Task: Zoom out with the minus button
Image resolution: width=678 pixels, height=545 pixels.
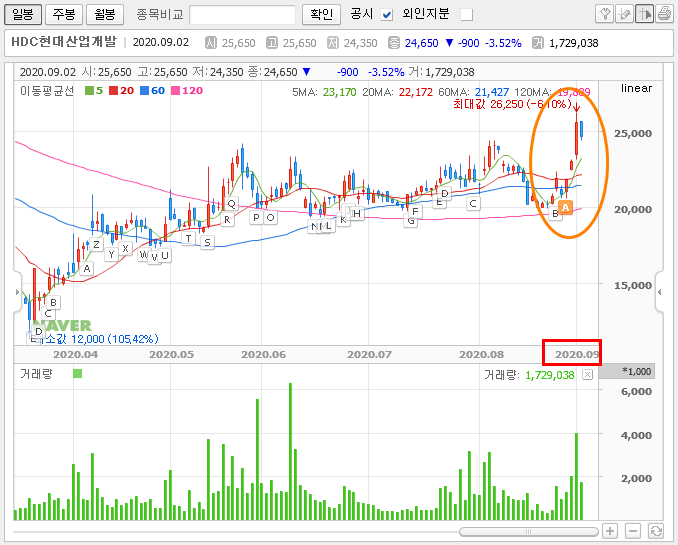Action: click(633, 531)
